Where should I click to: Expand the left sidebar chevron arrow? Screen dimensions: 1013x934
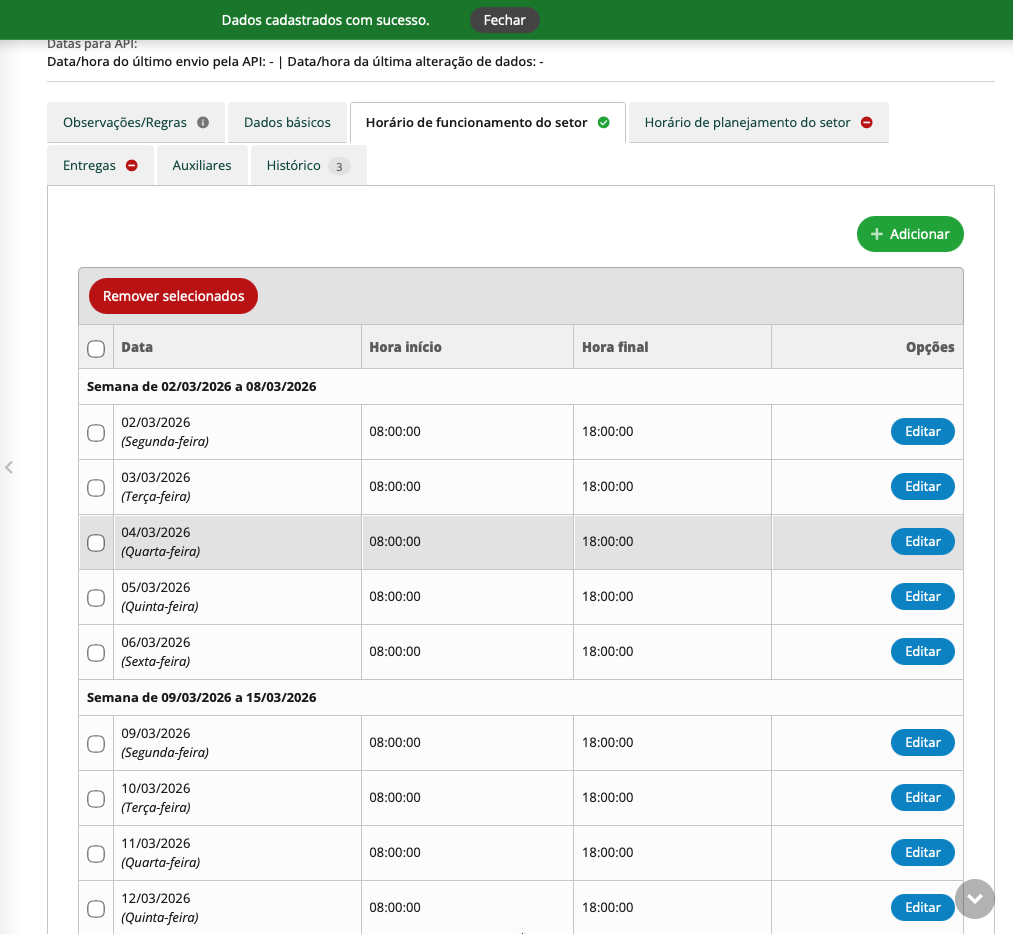pos(9,467)
